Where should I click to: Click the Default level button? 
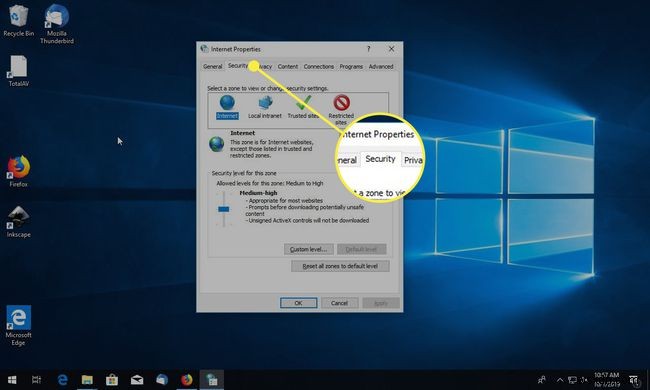[x=361, y=249]
